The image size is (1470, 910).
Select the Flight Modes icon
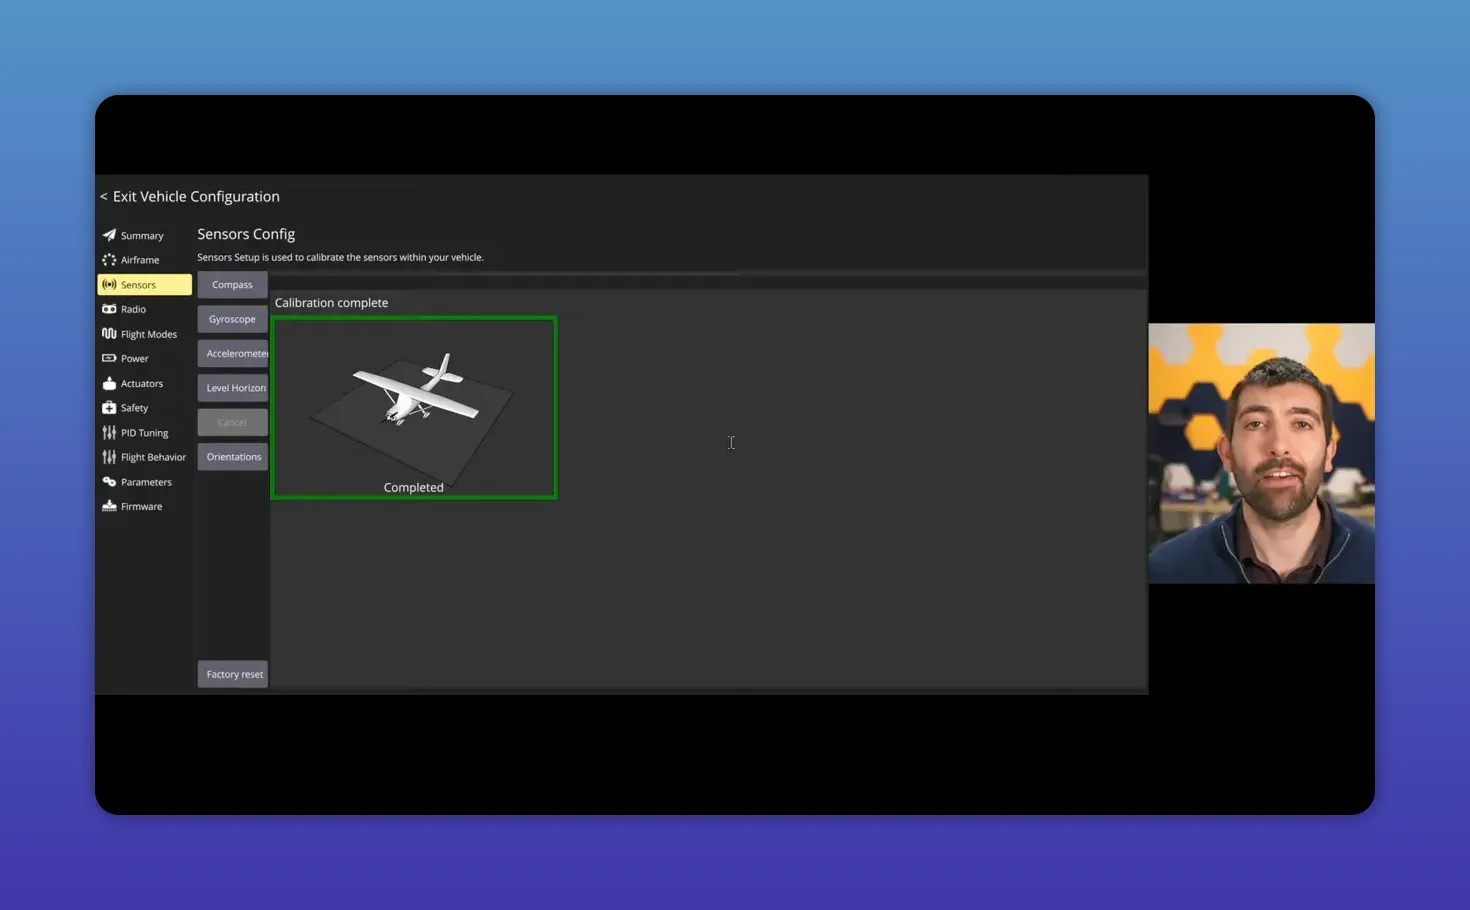tap(109, 334)
